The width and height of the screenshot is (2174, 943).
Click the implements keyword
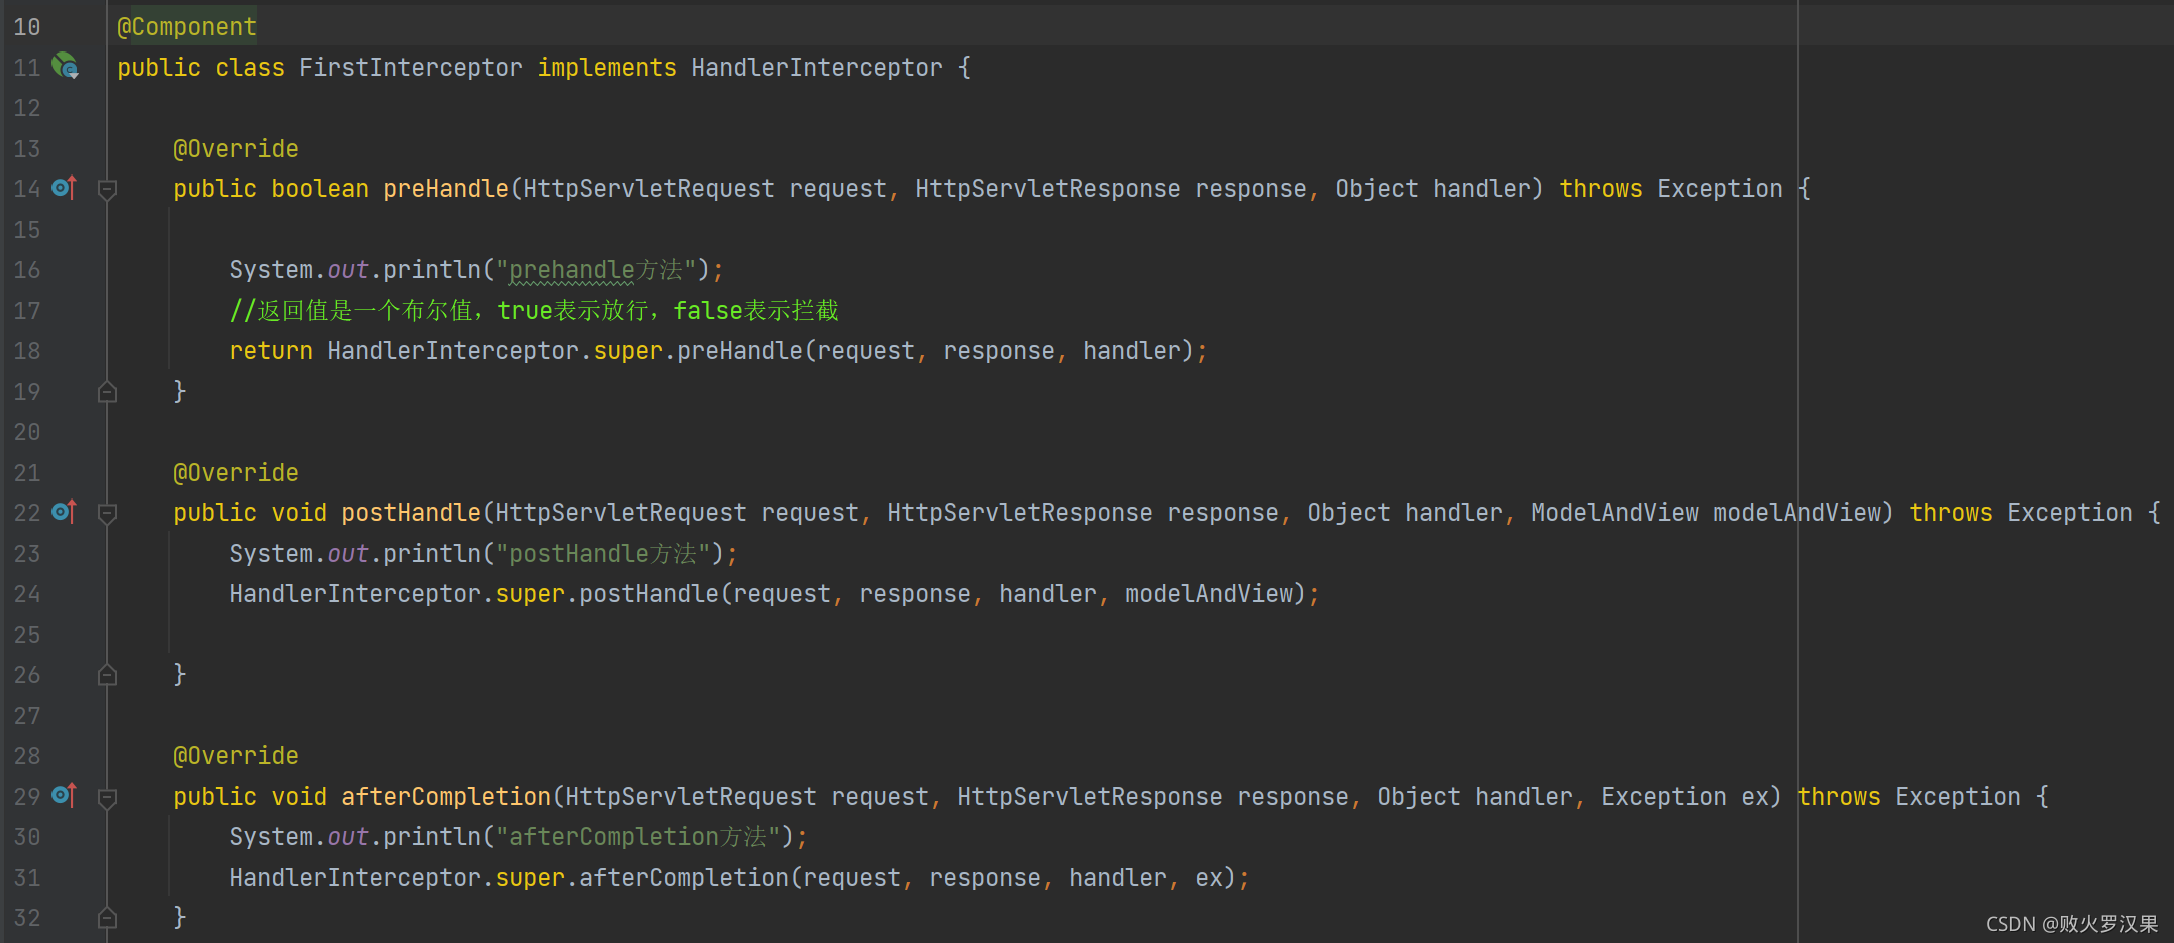click(607, 68)
